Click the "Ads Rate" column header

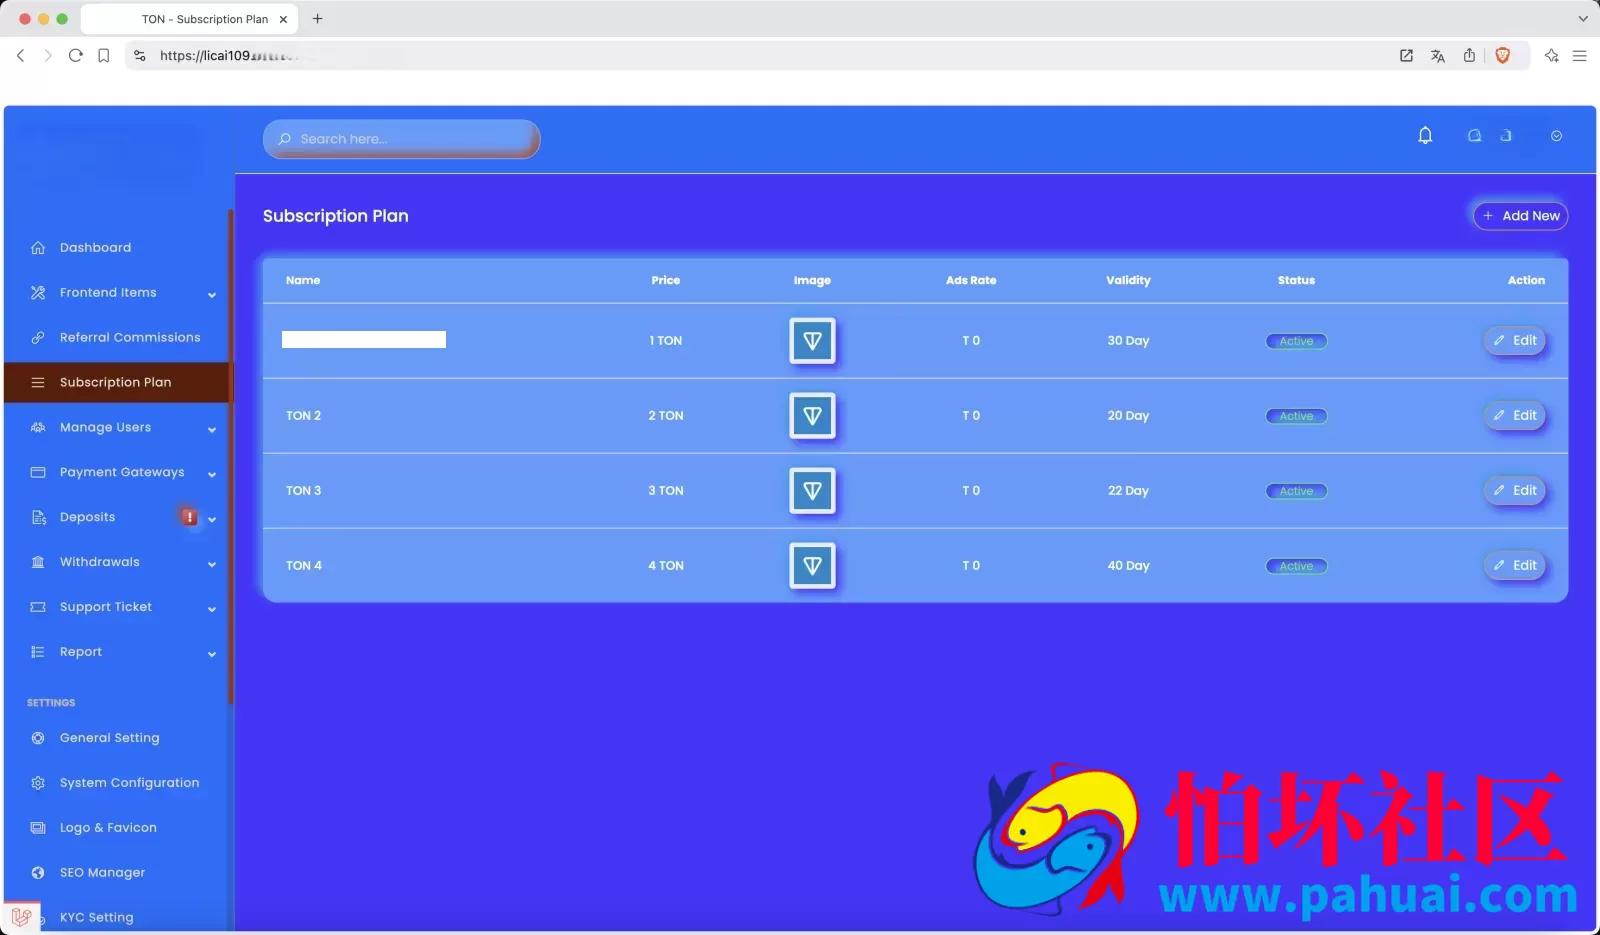pos(971,281)
